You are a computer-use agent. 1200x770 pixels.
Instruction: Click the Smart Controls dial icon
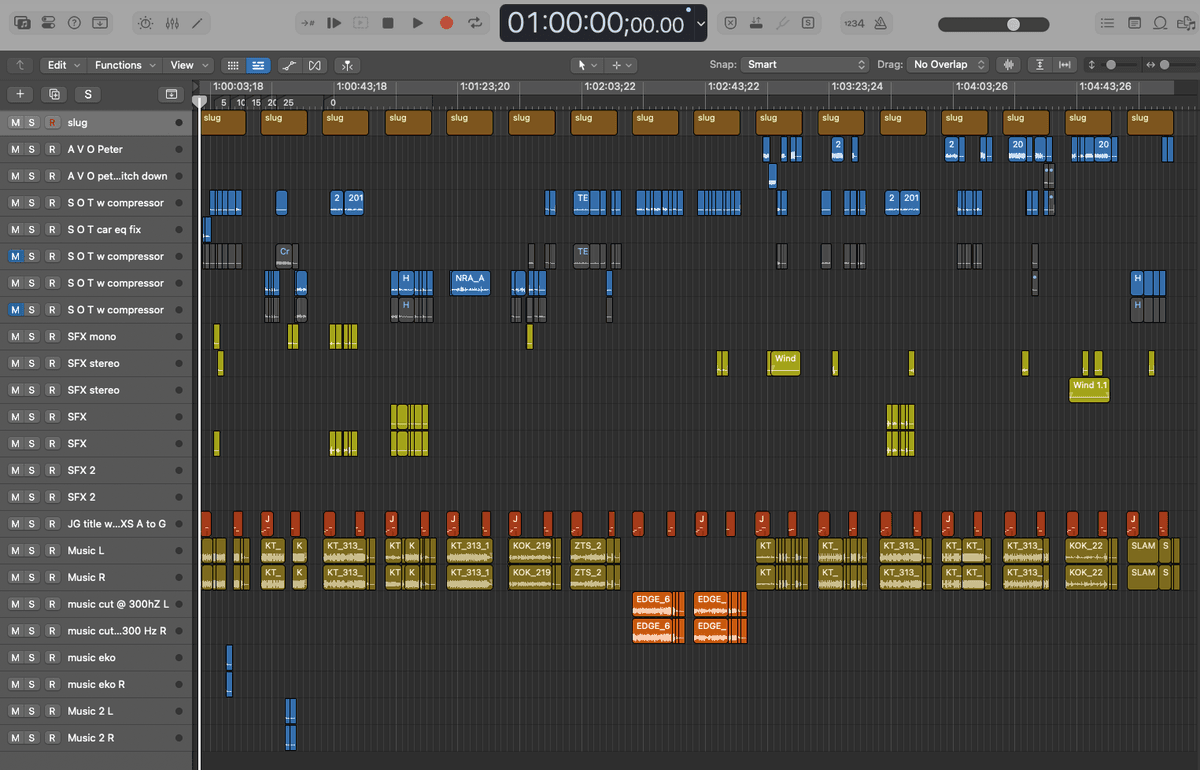(x=146, y=22)
